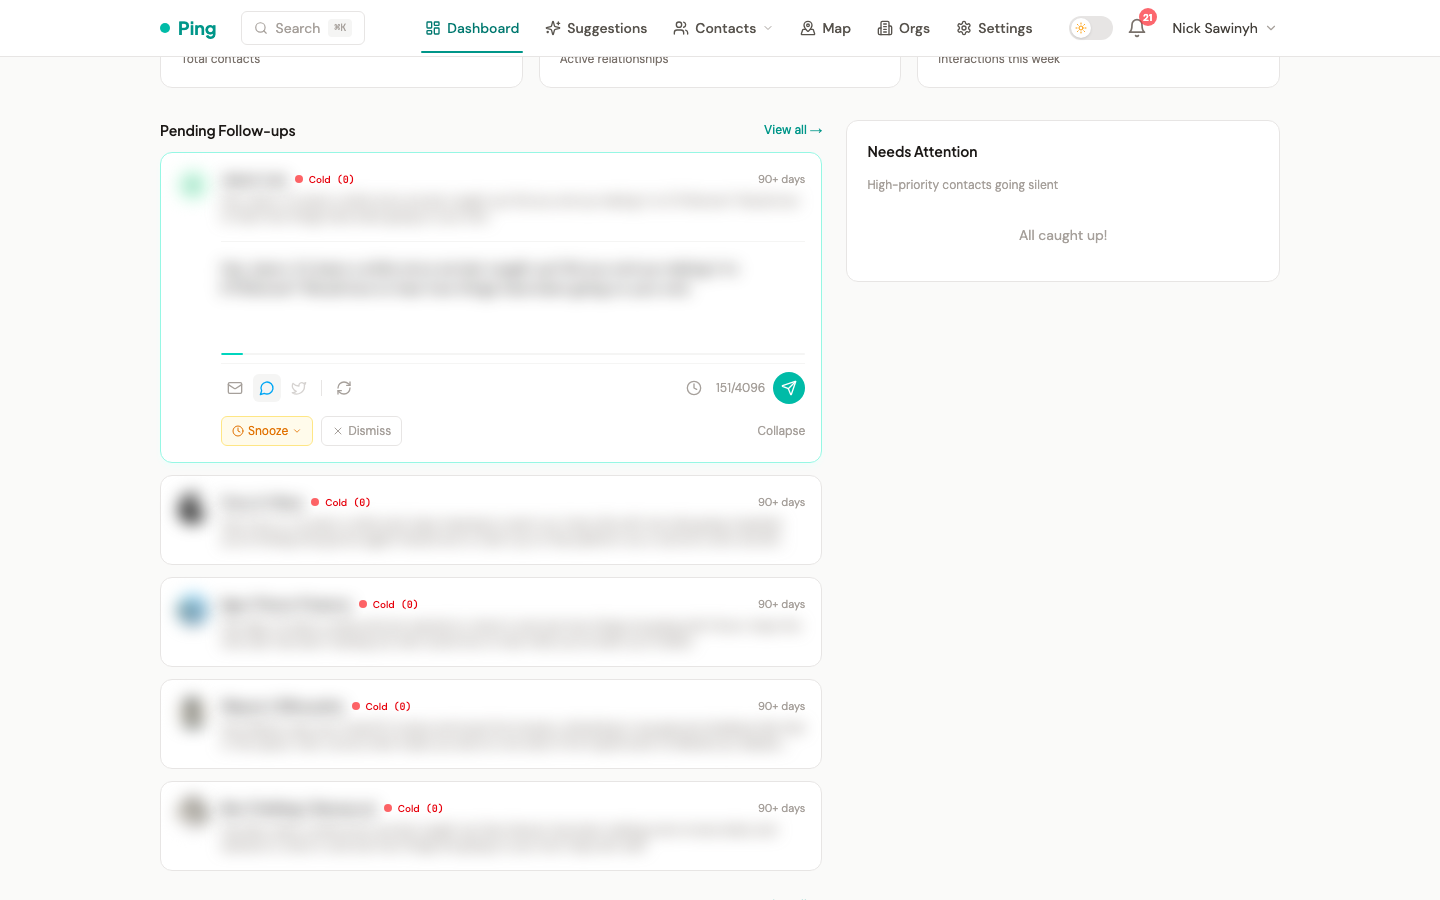Open the Nick Sawinyh user menu
1440x900 pixels.
[1224, 28]
